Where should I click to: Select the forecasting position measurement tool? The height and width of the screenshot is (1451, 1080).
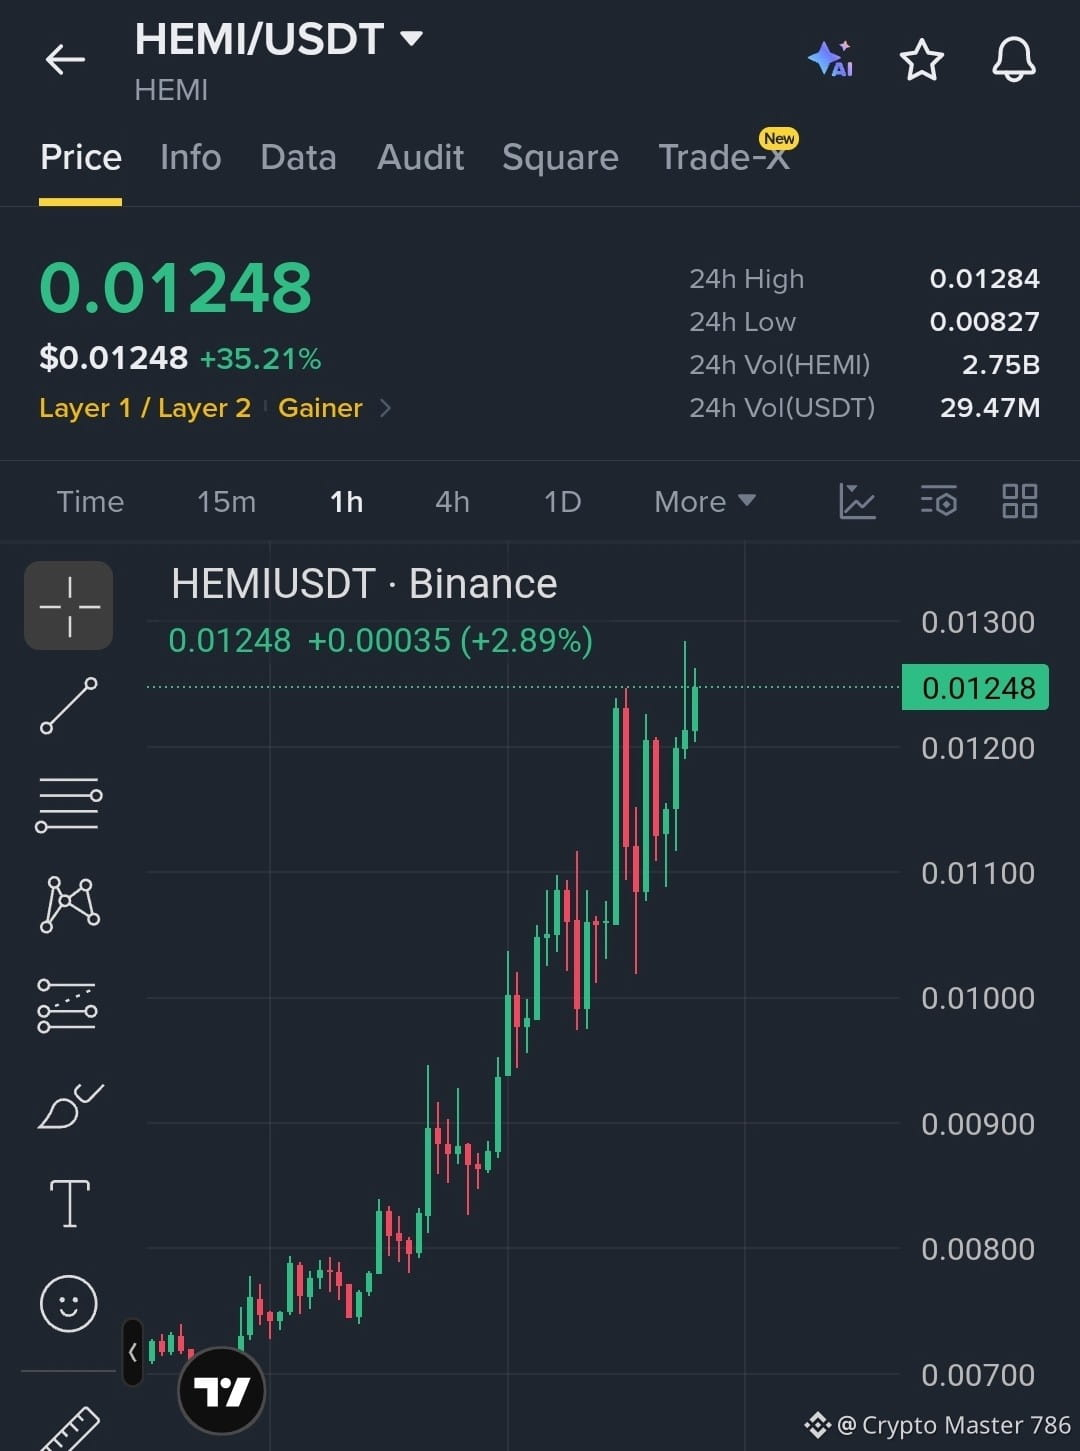pos(67,1005)
